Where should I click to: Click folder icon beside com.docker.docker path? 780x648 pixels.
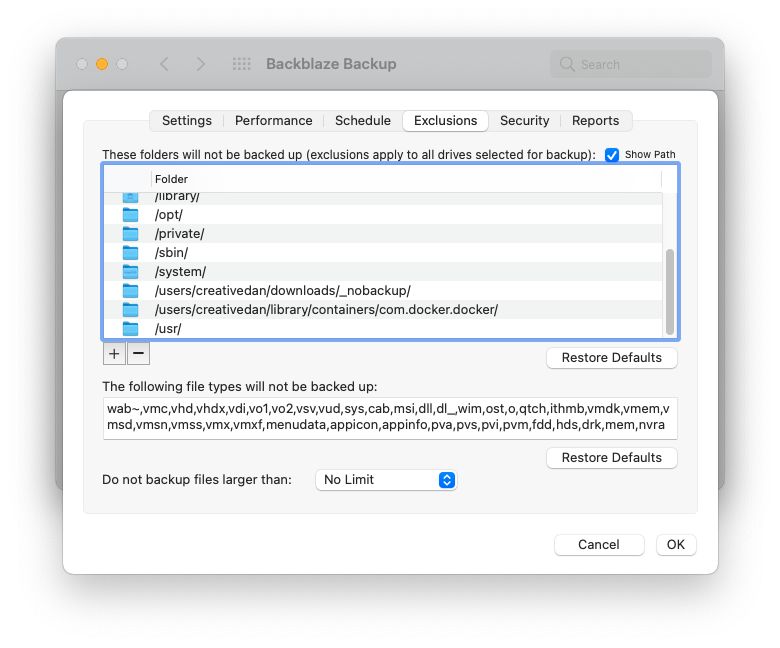coord(130,309)
